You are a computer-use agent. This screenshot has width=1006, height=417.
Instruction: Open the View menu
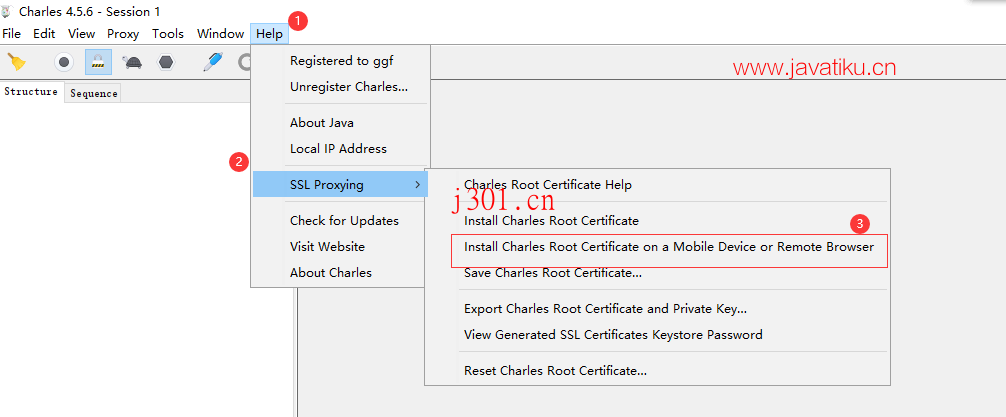click(x=81, y=34)
